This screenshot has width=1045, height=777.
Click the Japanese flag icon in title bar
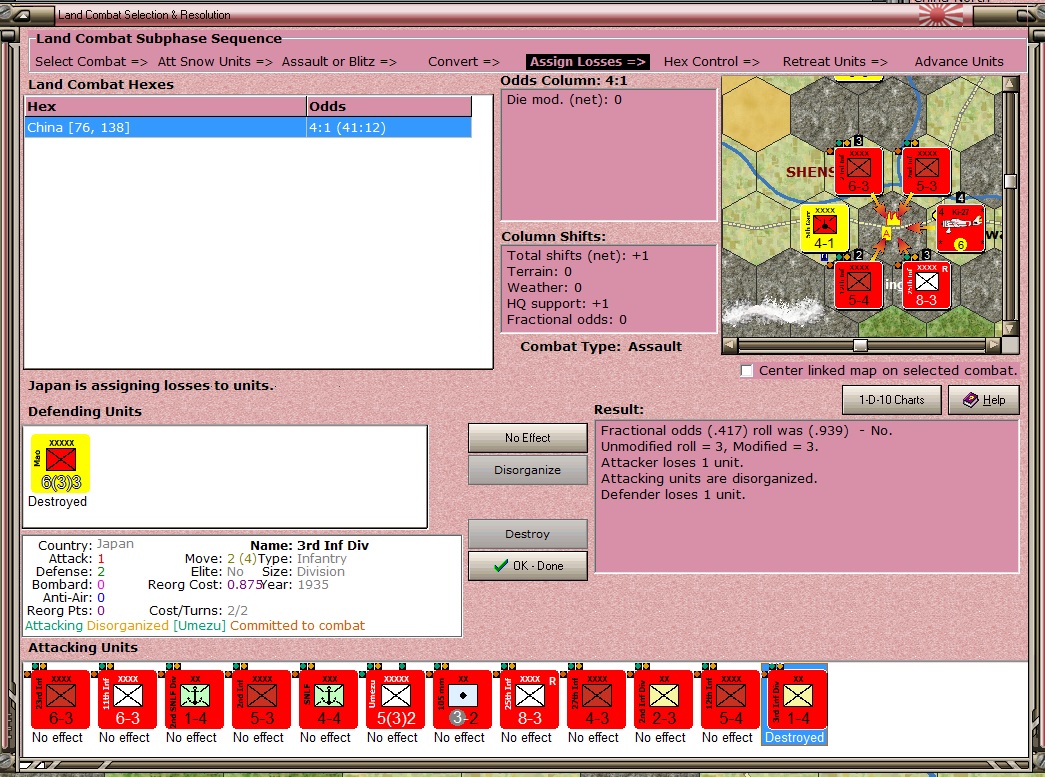[940, 16]
